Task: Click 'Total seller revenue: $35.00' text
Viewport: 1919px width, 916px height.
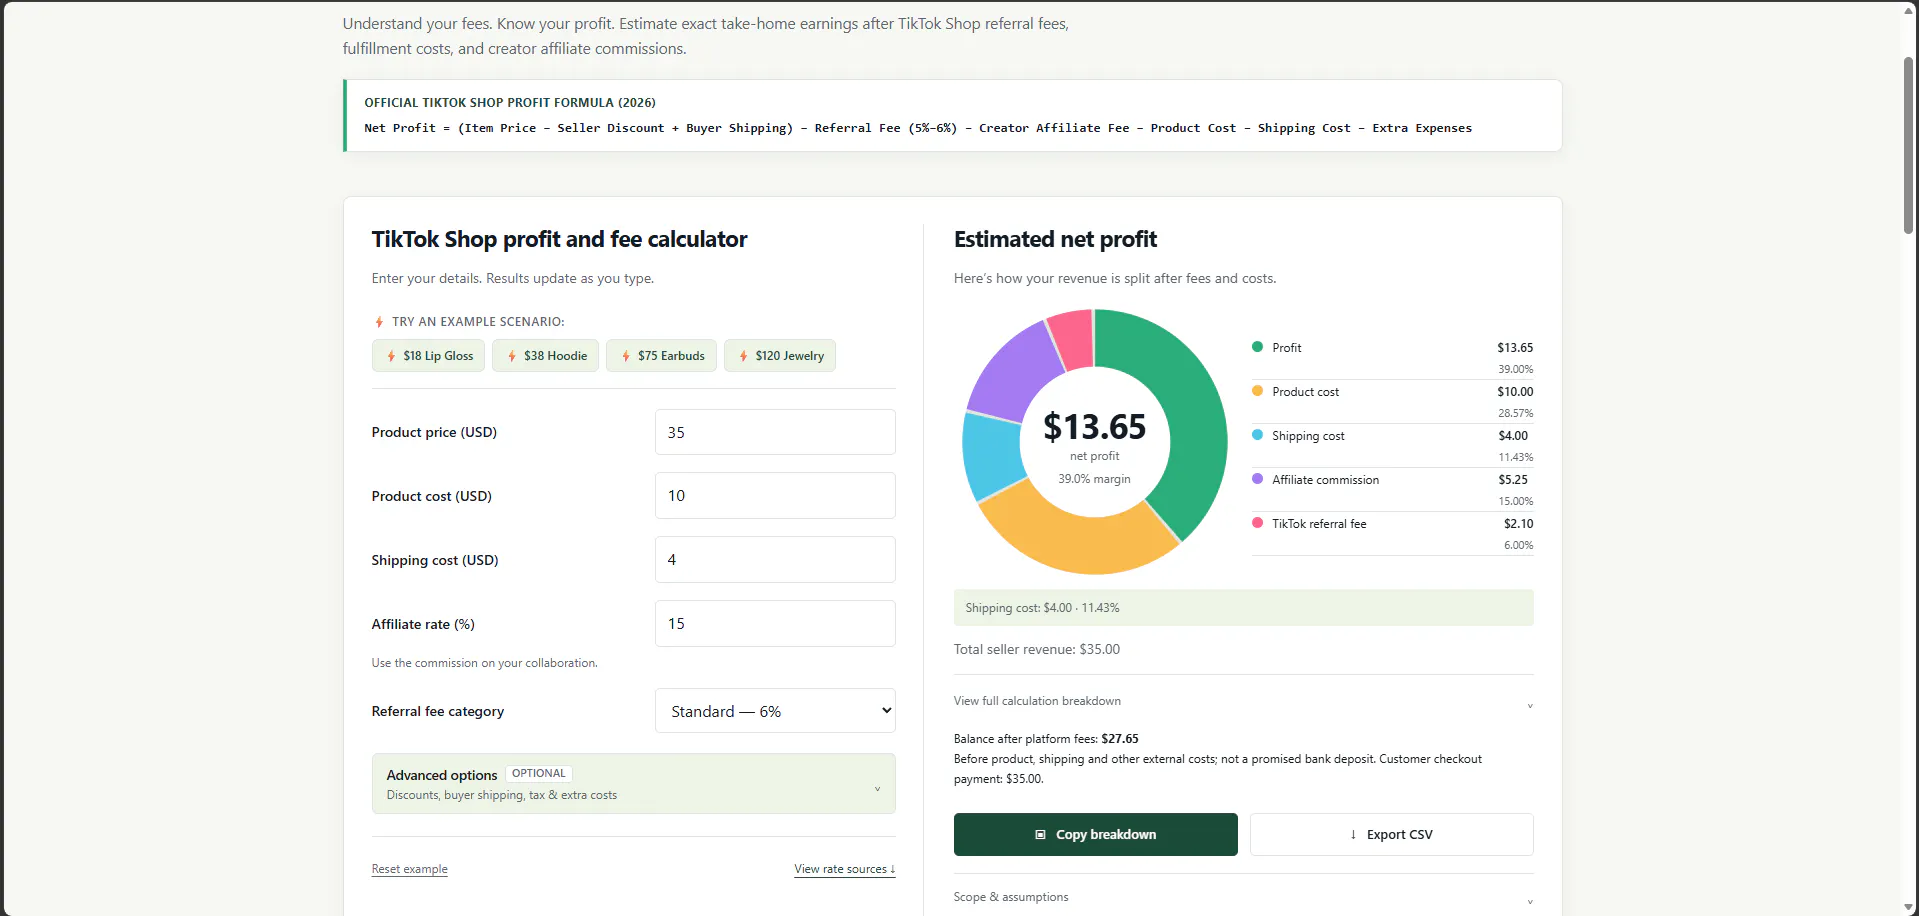Action: [x=1037, y=649]
